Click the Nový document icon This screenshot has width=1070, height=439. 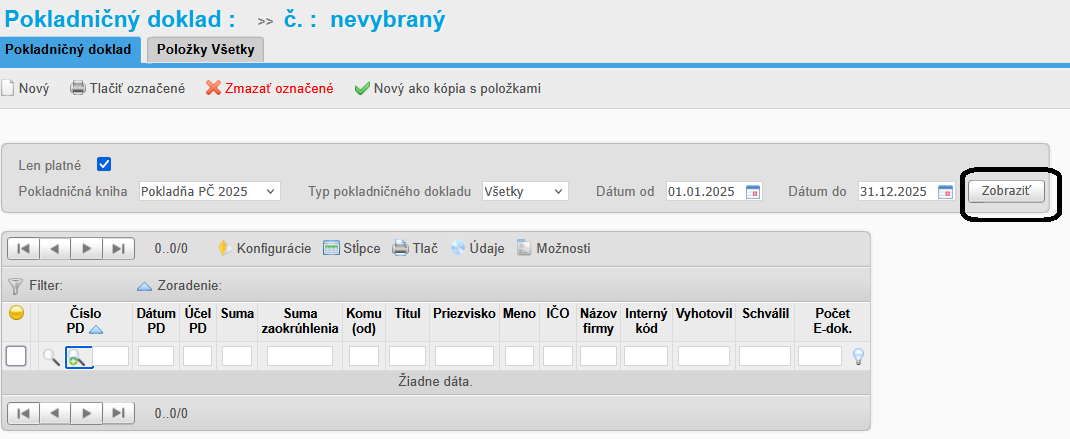[x=8, y=89]
